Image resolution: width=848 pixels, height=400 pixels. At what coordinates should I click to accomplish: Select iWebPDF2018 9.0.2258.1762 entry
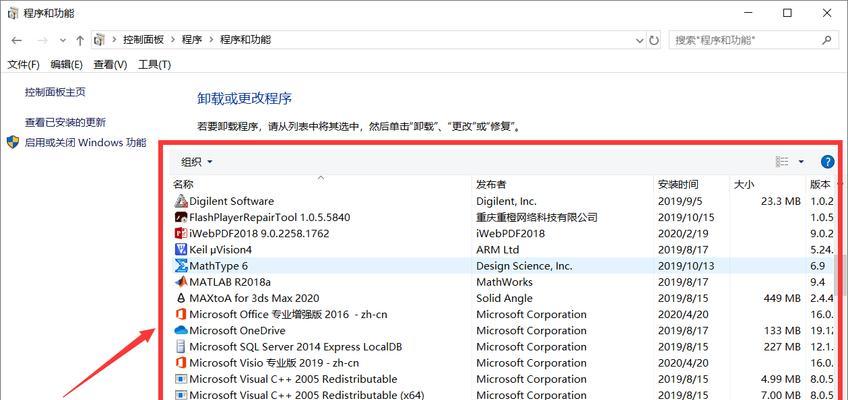(259, 234)
